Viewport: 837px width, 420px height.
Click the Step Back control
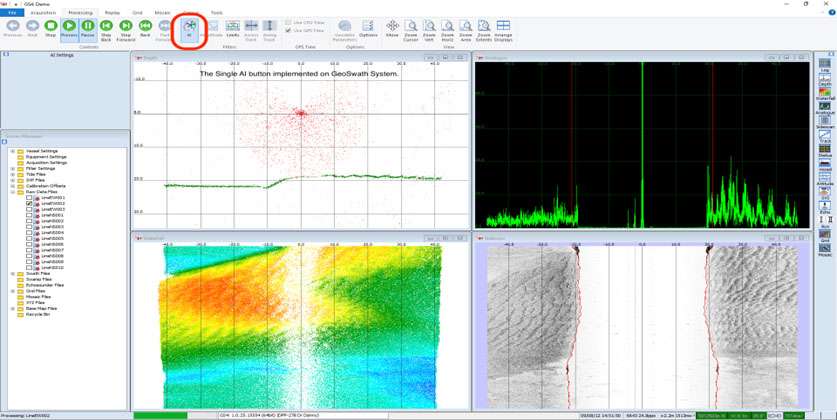point(106,29)
